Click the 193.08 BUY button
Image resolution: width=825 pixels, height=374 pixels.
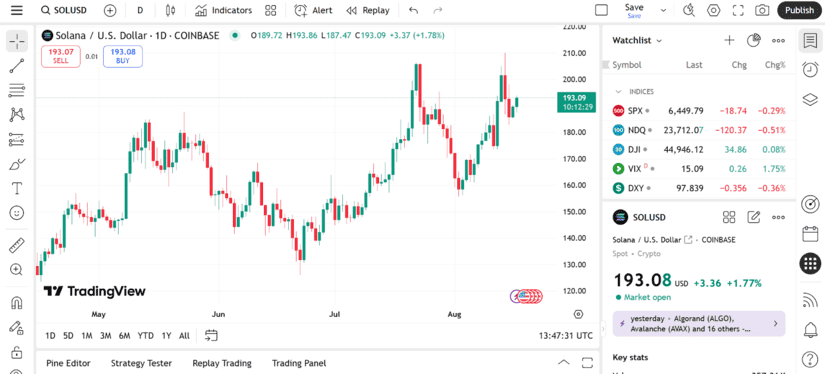coord(123,56)
